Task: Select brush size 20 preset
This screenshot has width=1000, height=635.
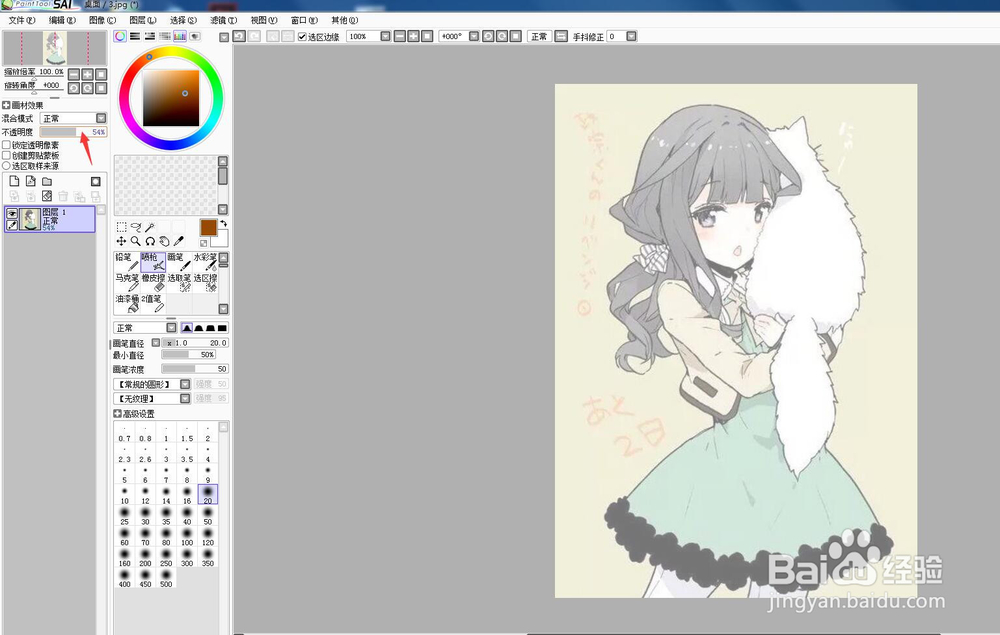Action: click(x=208, y=495)
